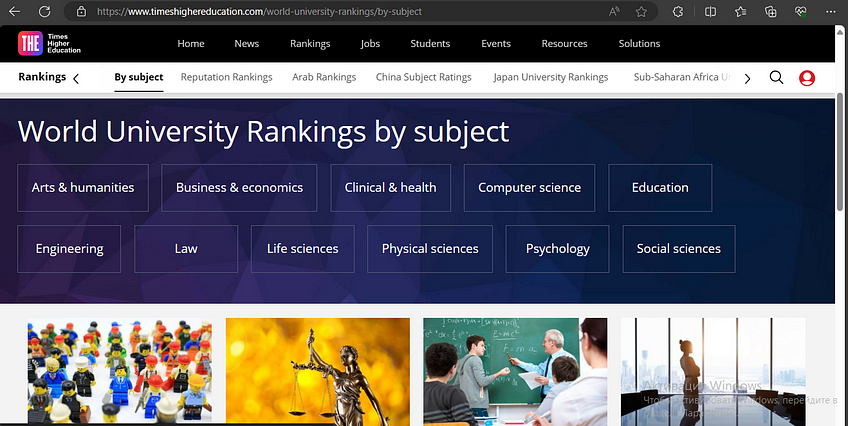Switch to China Subject Ratings tab
This screenshot has height=426, width=848.
(423, 77)
